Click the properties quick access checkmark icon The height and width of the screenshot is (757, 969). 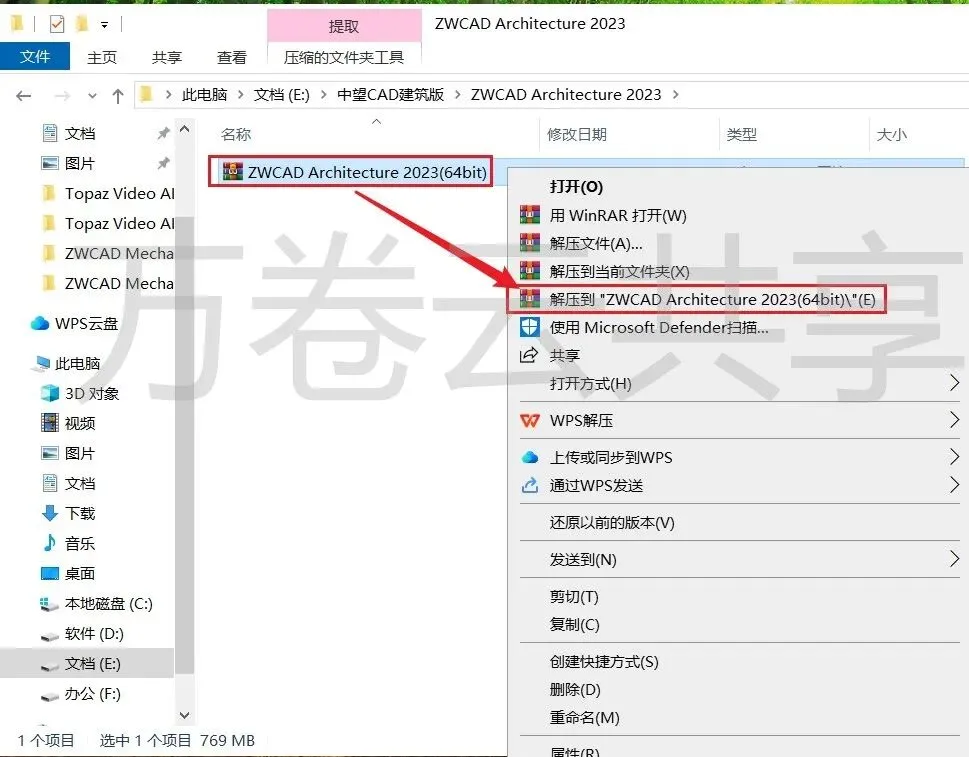pos(57,24)
